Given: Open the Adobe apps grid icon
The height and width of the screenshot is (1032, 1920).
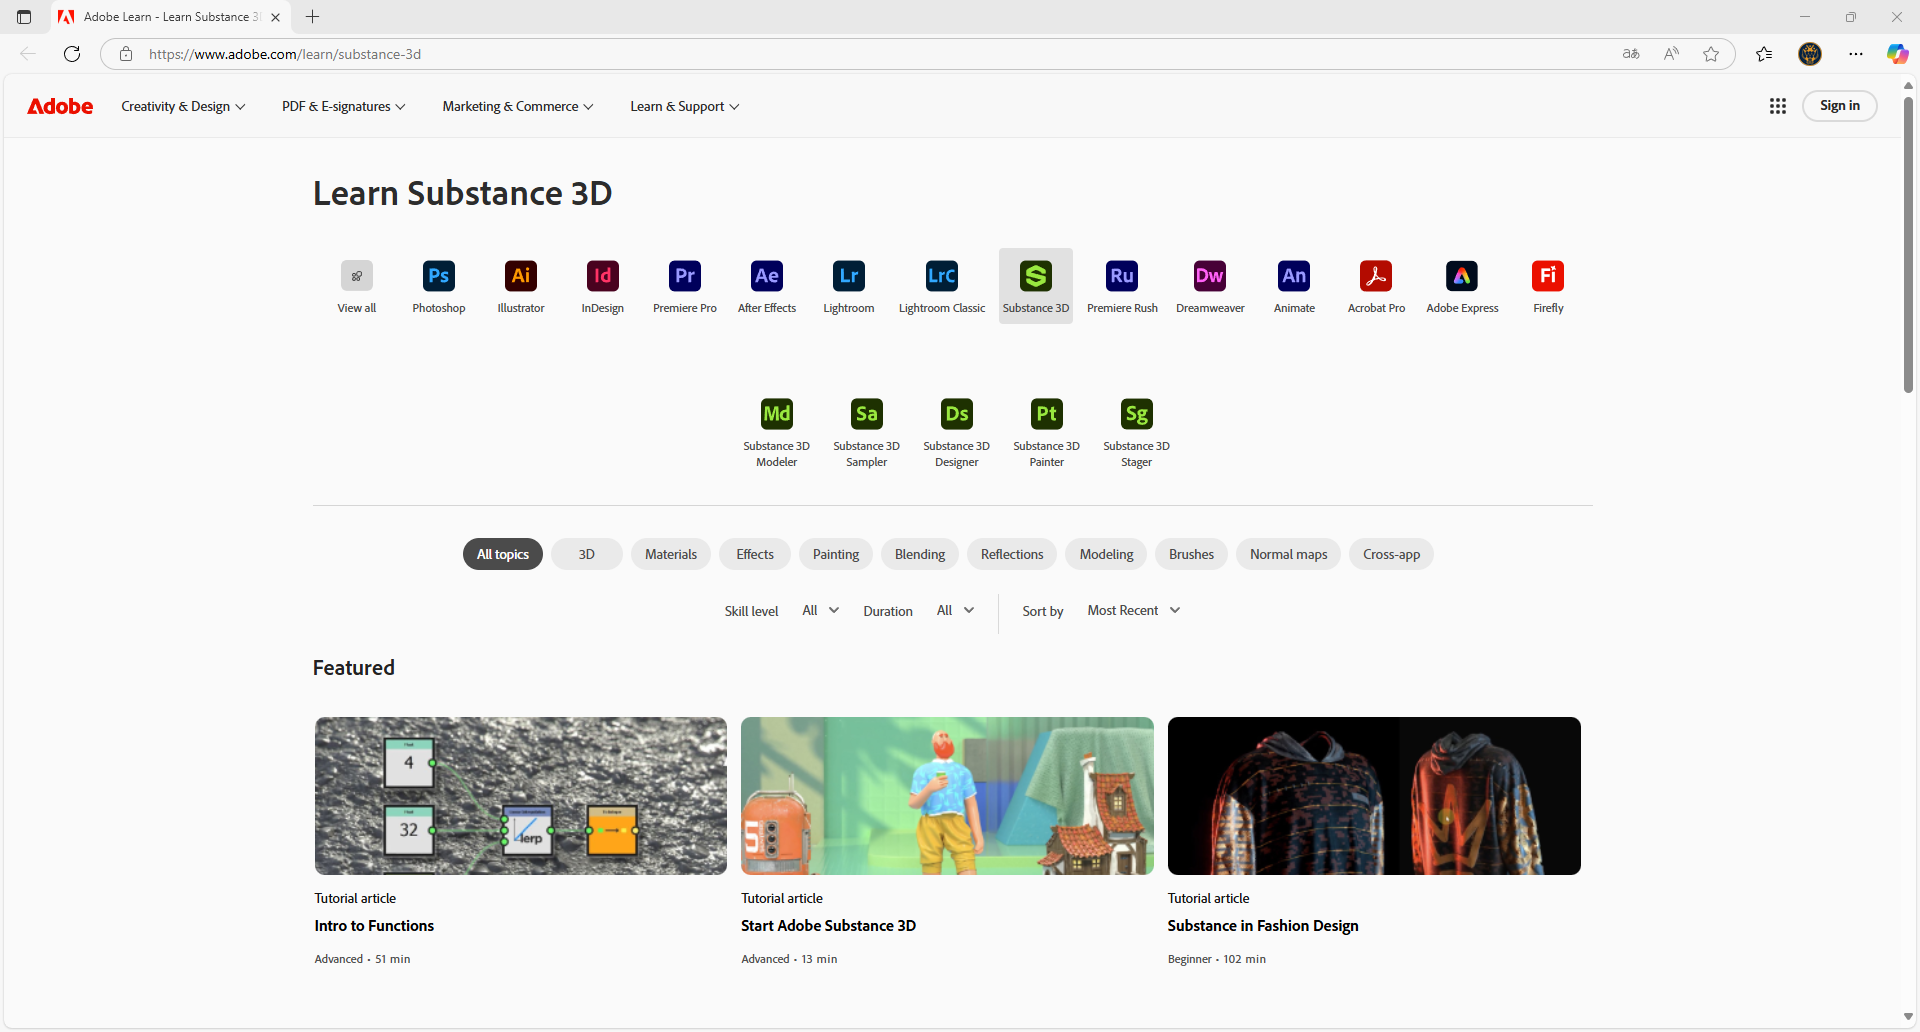Looking at the screenshot, I should coord(1778,106).
